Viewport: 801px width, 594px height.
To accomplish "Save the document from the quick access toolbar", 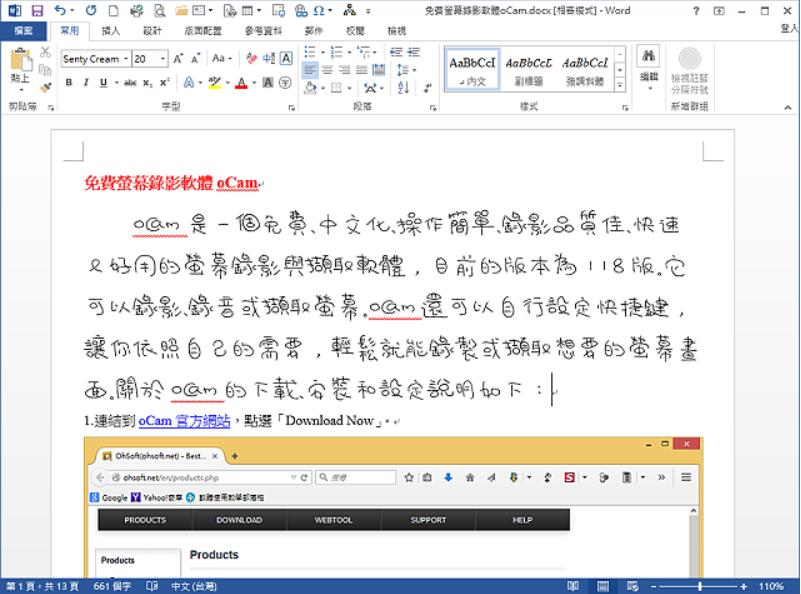I will (37, 10).
